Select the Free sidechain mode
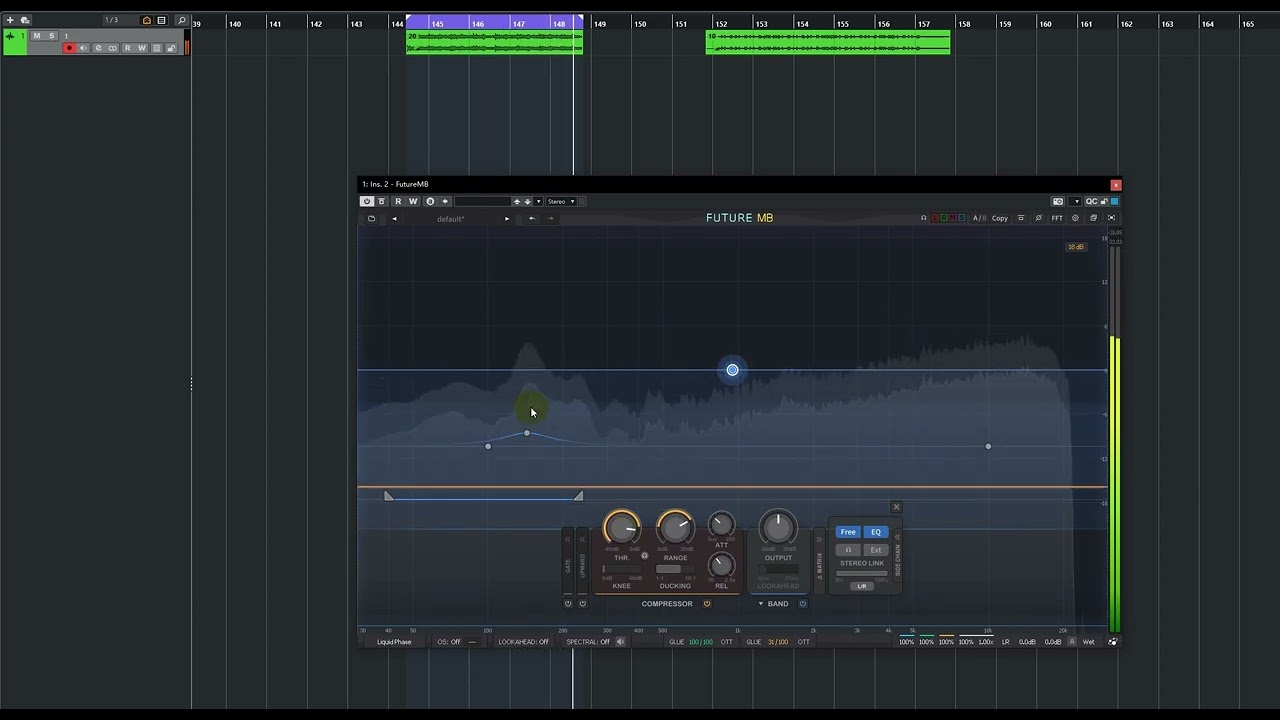 coord(848,532)
